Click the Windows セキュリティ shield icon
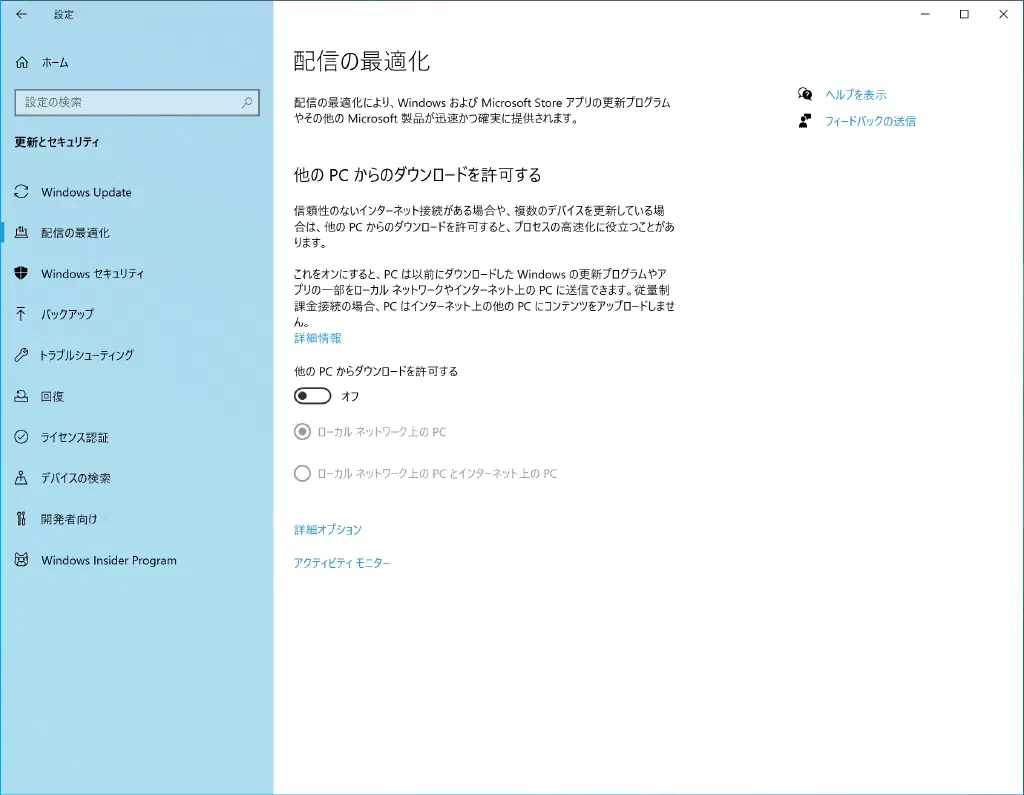Screen dimensions: 1024x795 pos(22,273)
